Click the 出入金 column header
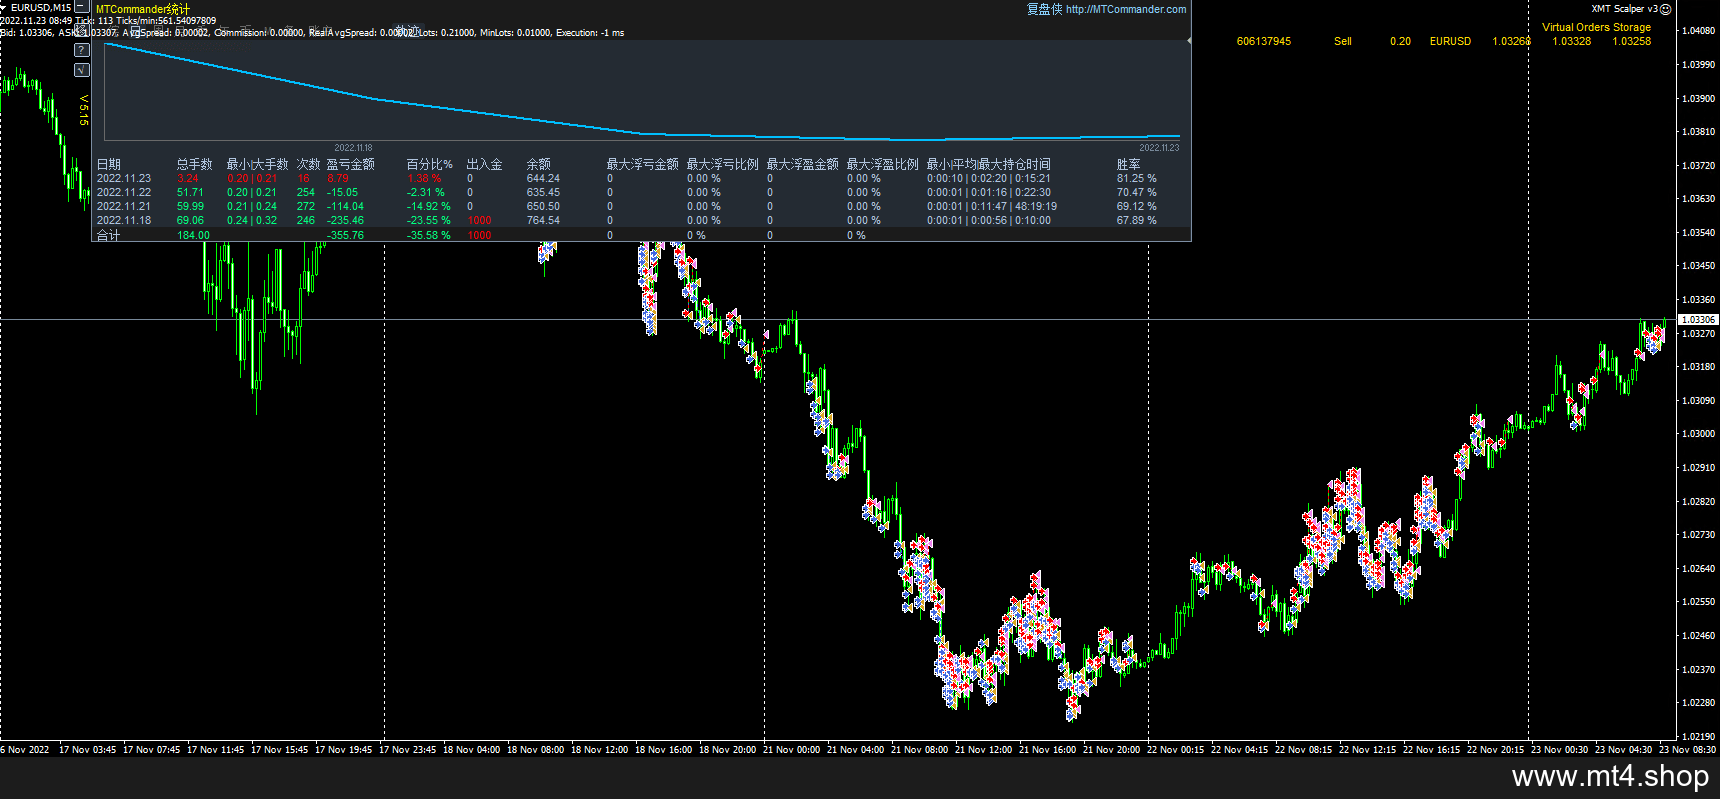The height and width of the screenshot is (799, 1720). click(485, 164)
